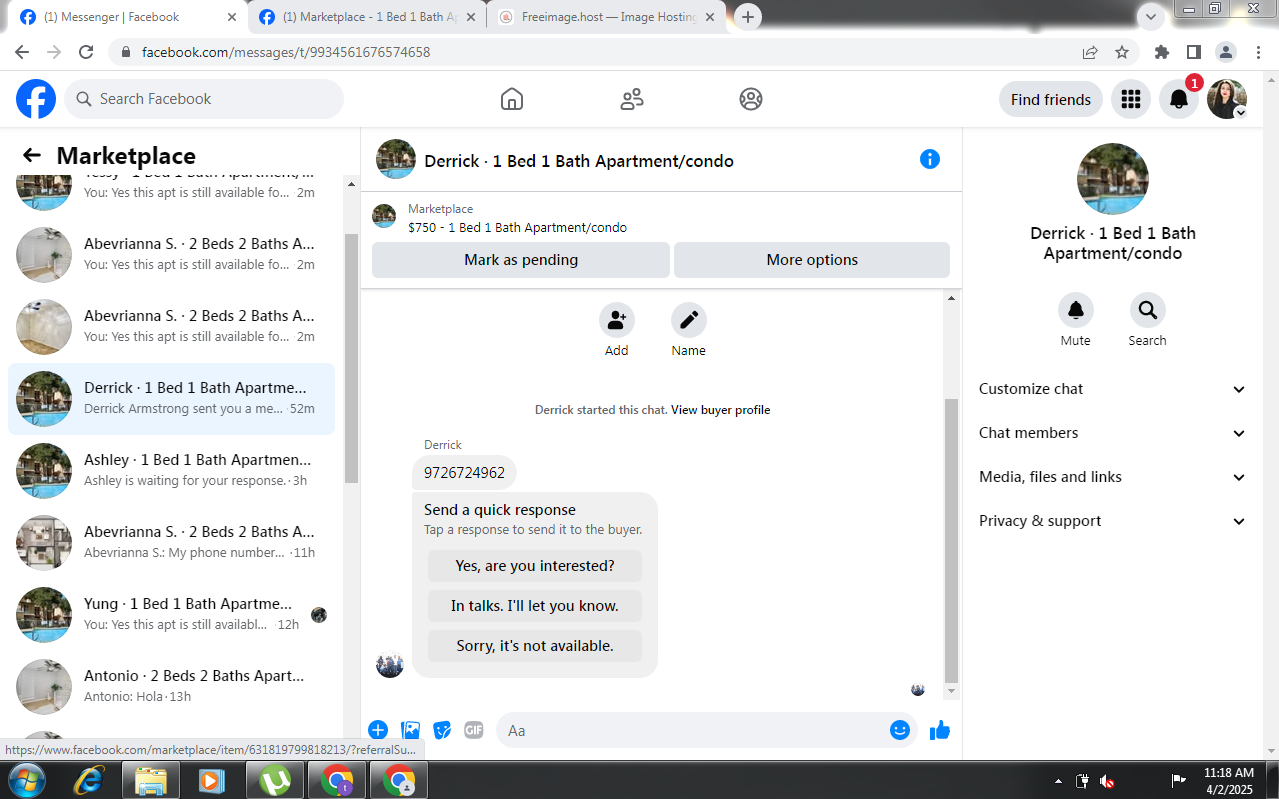Select Derrick conversation in the list

tap(172, 399)
